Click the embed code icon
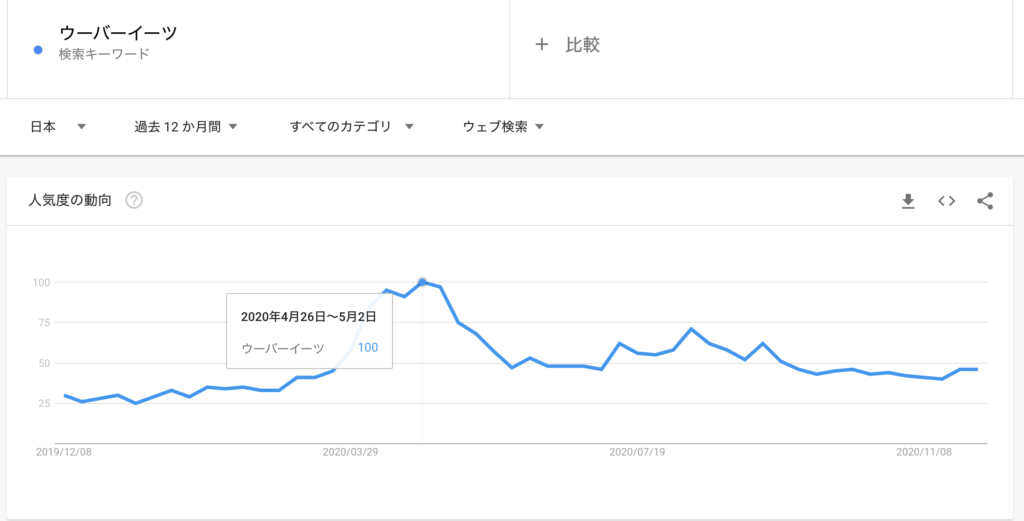The image size is (1024, 521). click(x=946, y=201)
